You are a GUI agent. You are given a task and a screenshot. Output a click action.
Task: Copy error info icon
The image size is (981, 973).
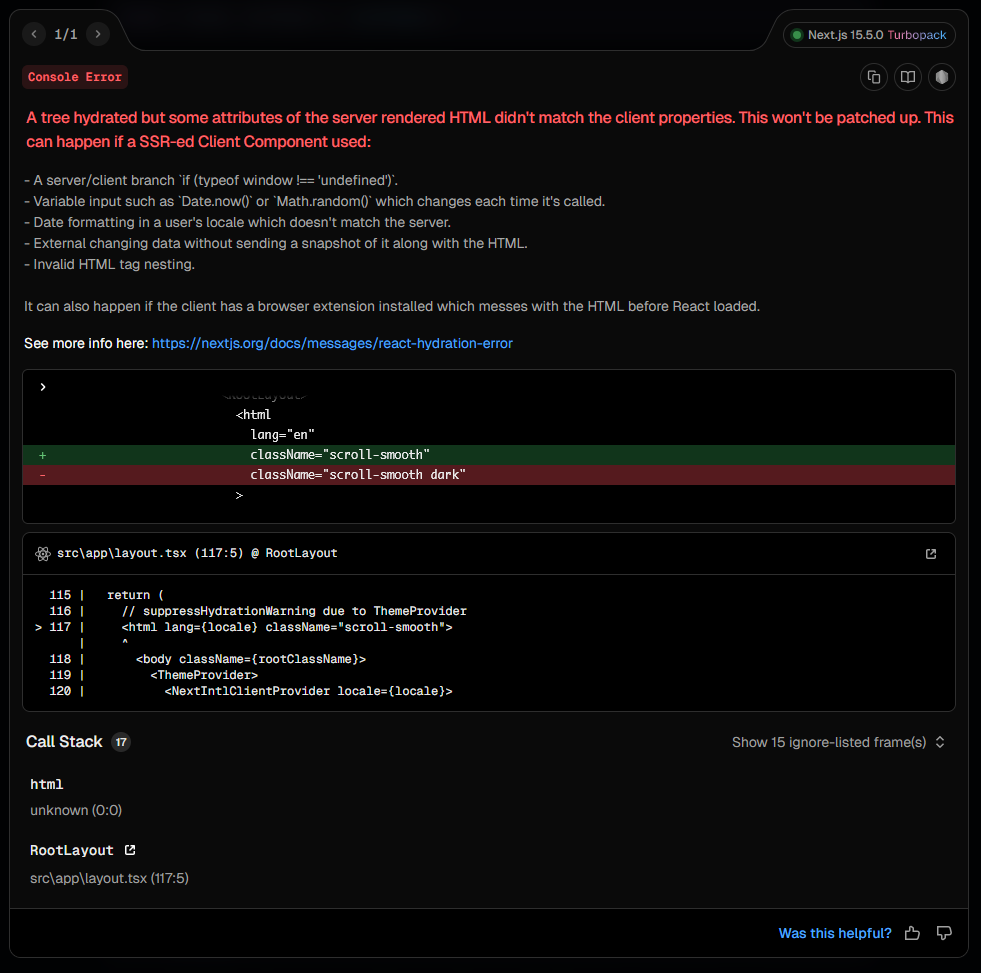[874, 77]
